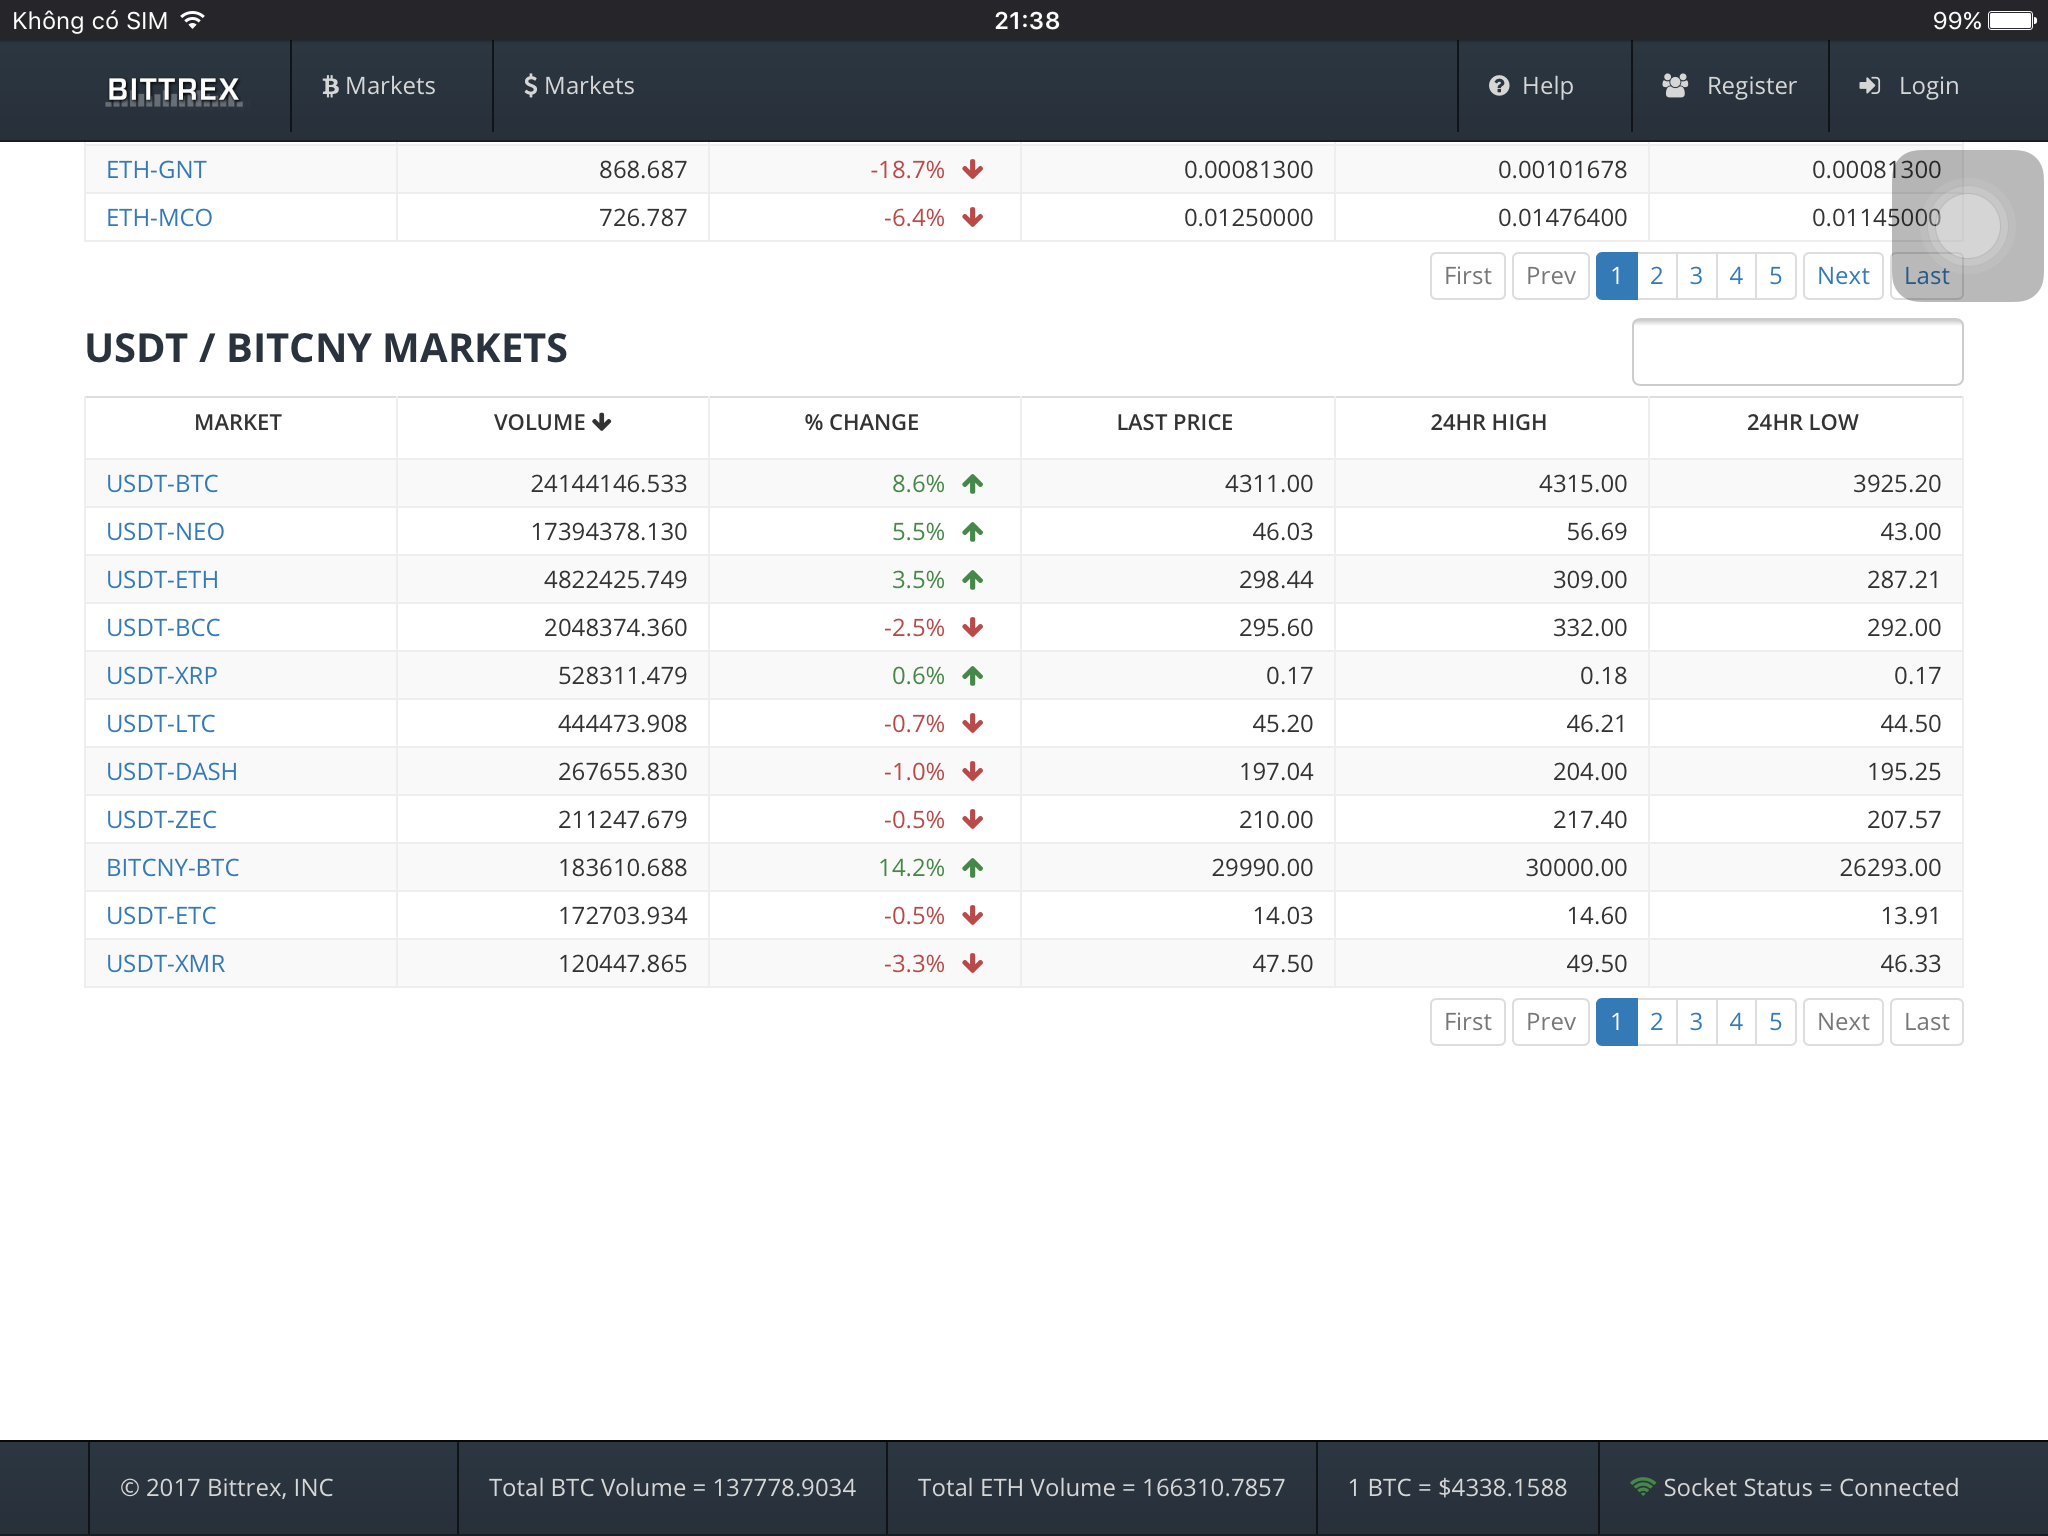Screen dimensions: 2048x1536
Task: Sort by 24HR Low column header
Action: [1803, 423]
